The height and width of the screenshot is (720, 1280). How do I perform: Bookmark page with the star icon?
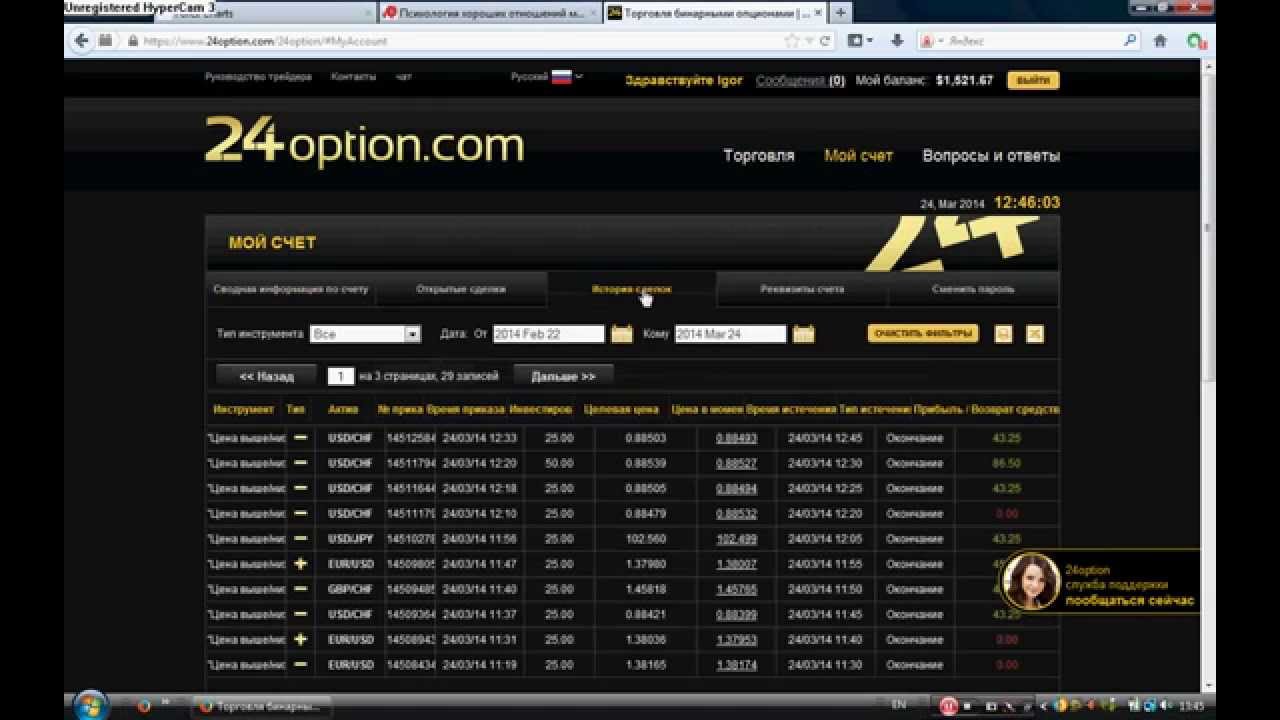792,41
